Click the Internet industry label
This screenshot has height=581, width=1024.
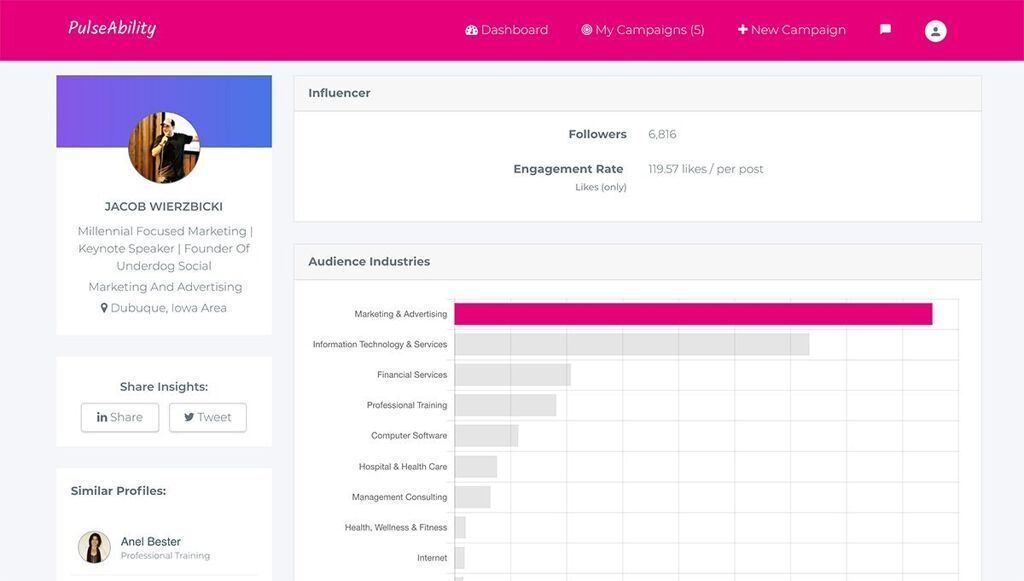coord(432,558)
